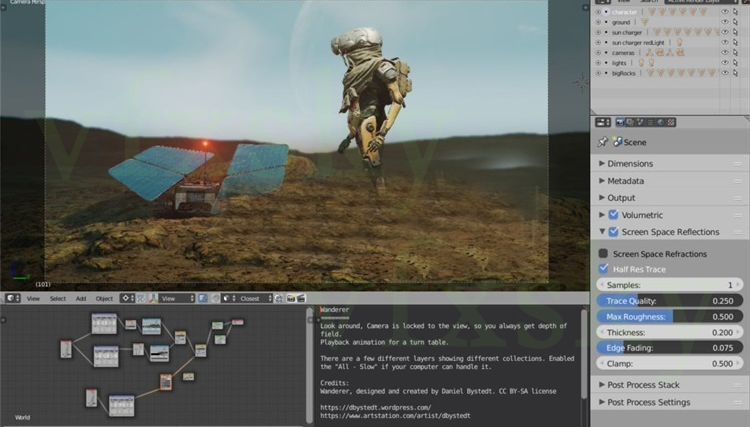Hide the character collection with eye icon
Screen dimensions: 750x427
[x=725, y=12]
